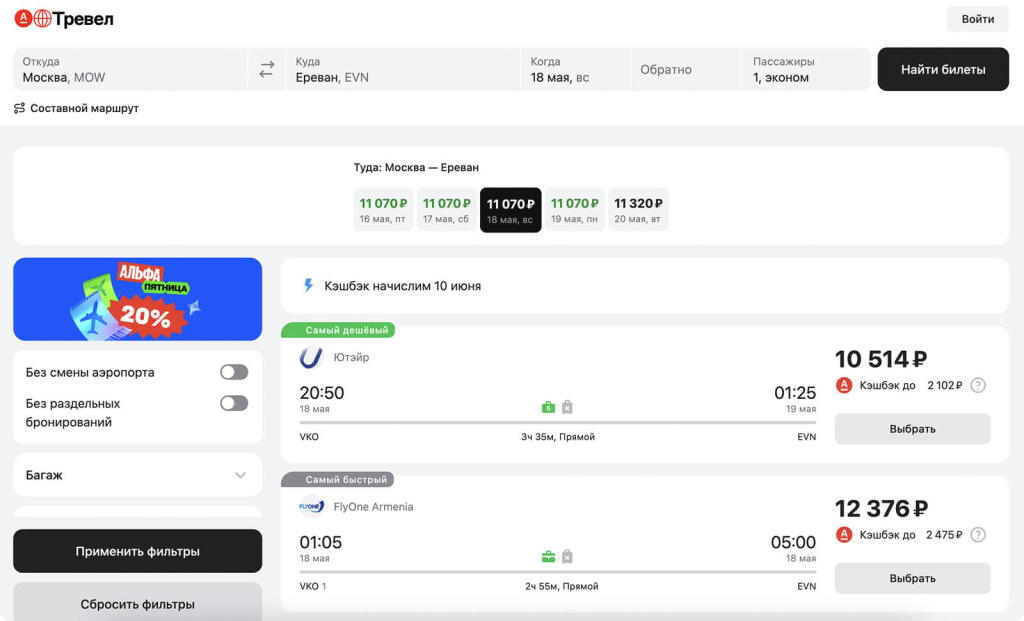
Task: Click the Откуда field with Москва
Action: point(131,69)
